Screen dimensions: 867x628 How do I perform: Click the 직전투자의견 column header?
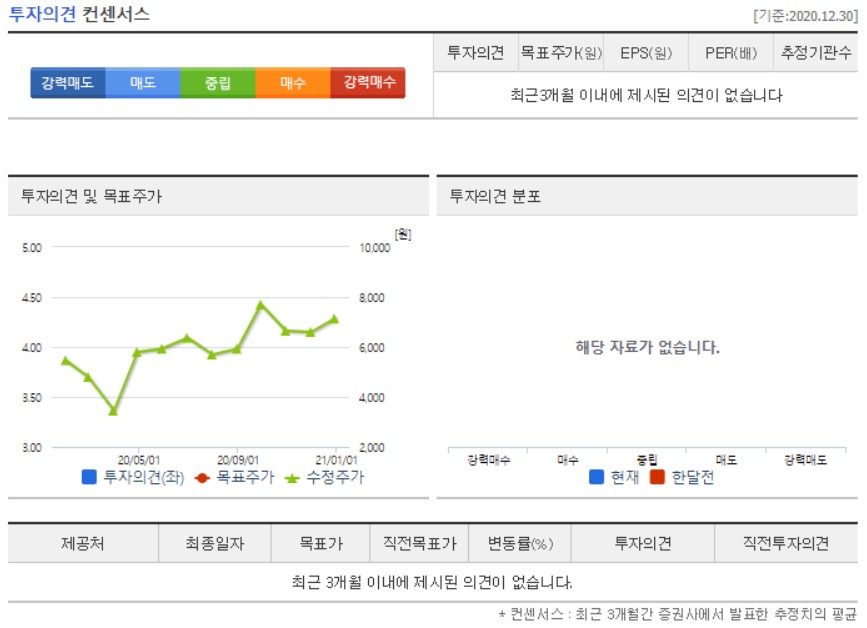click(786, 543)
